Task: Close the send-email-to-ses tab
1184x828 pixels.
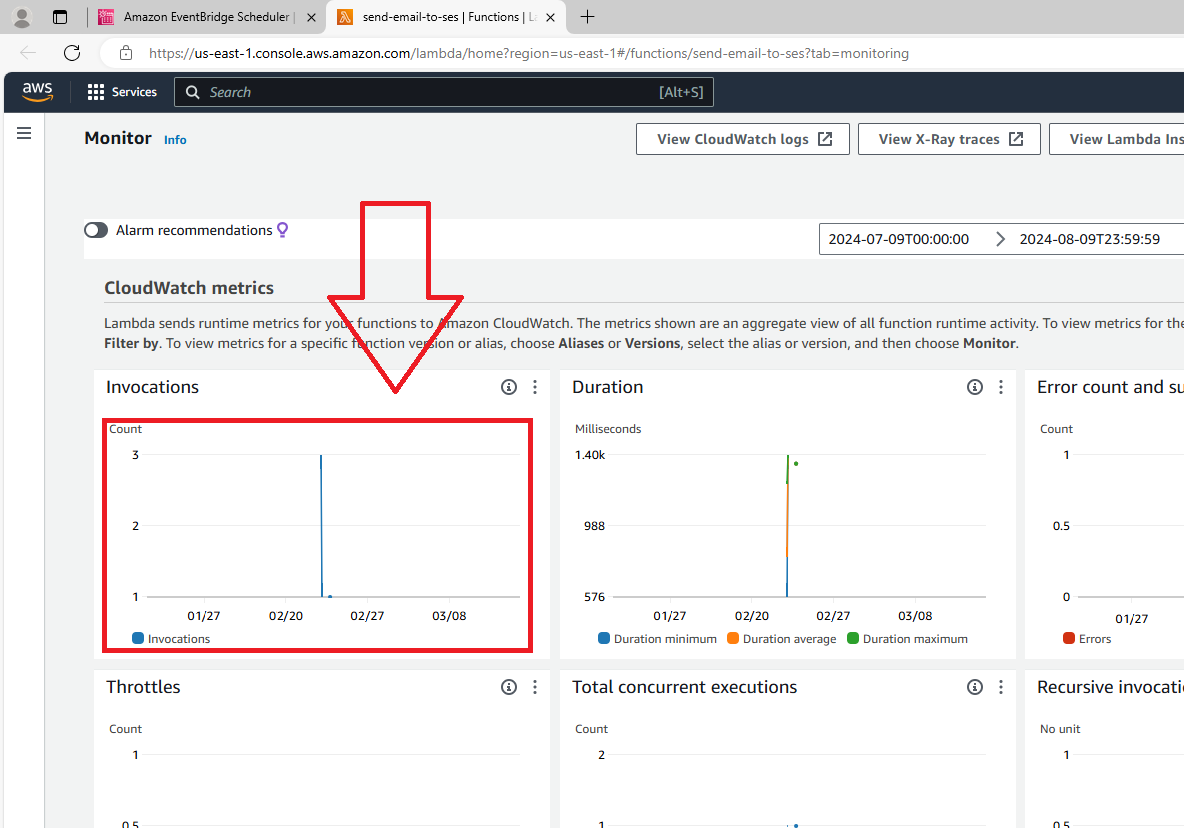Action: 550,17
